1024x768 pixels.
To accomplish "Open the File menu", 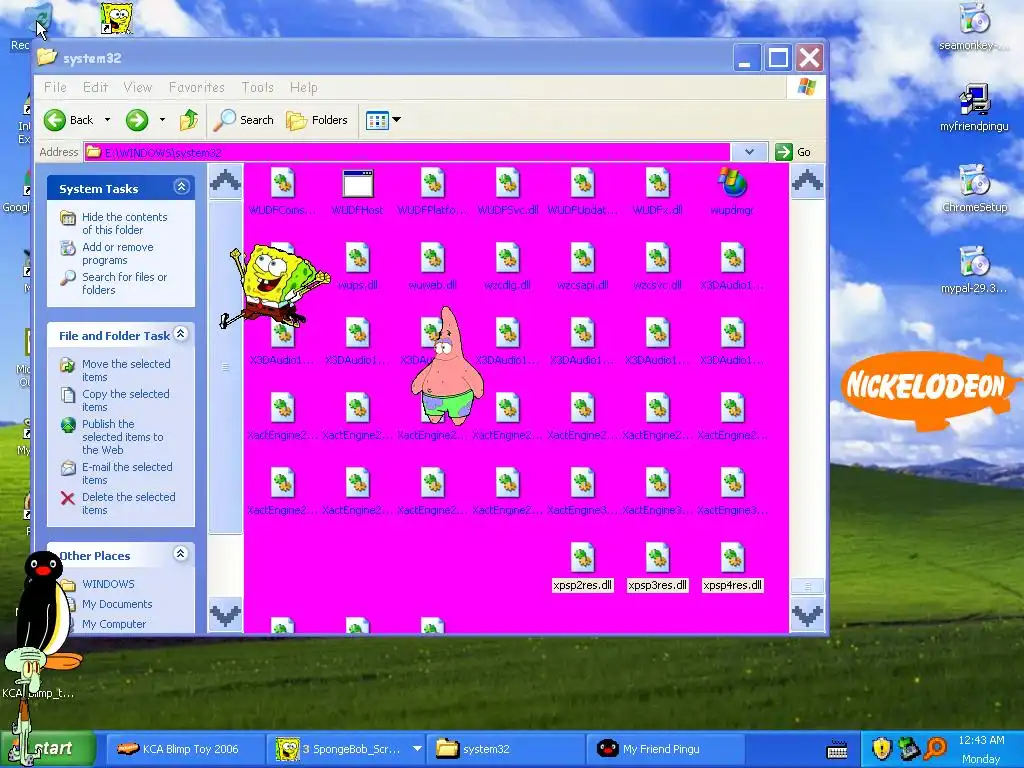I will [55, 87].
